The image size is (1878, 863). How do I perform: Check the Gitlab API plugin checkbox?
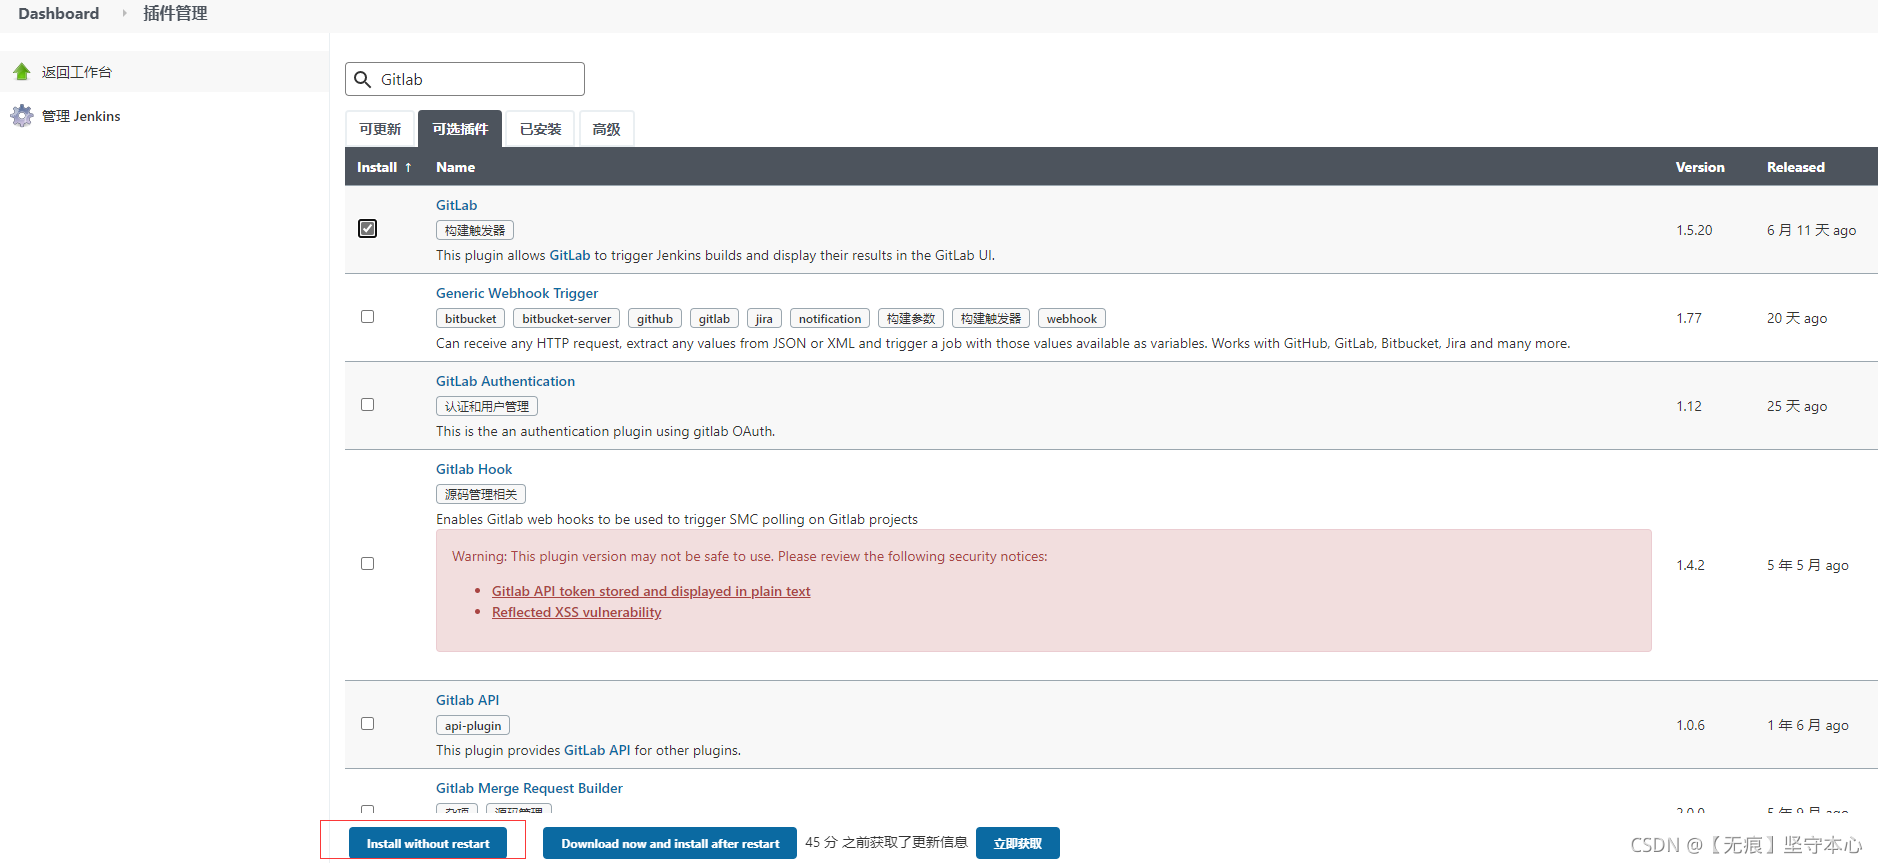point(368,724)
